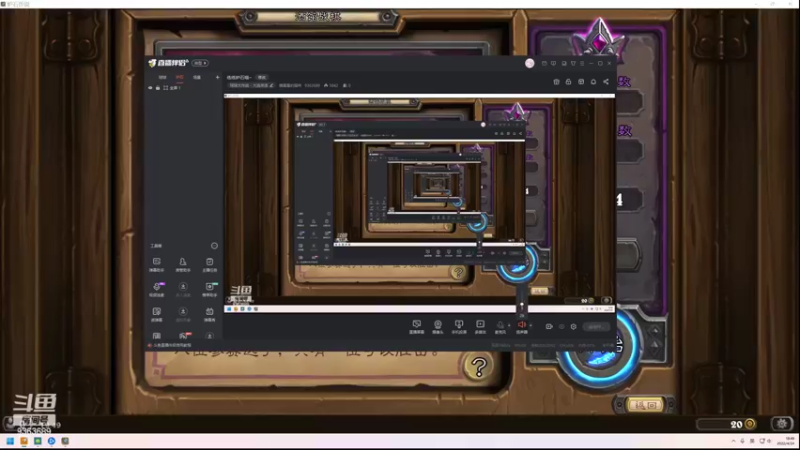Viewport: 800px width, 450px height.
Task: Open the last pinned taskbar app icon
Action: click(x=65, y=441)
